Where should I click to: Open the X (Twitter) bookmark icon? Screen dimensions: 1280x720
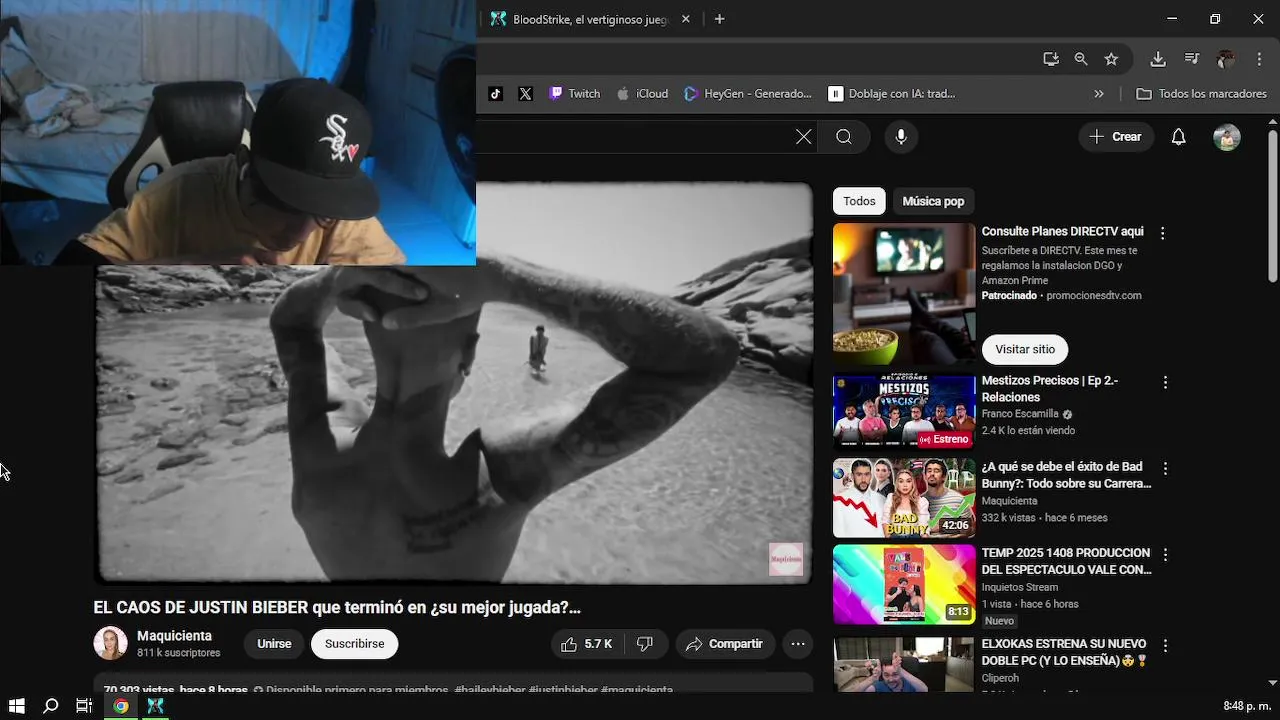[x=526, y=94]
